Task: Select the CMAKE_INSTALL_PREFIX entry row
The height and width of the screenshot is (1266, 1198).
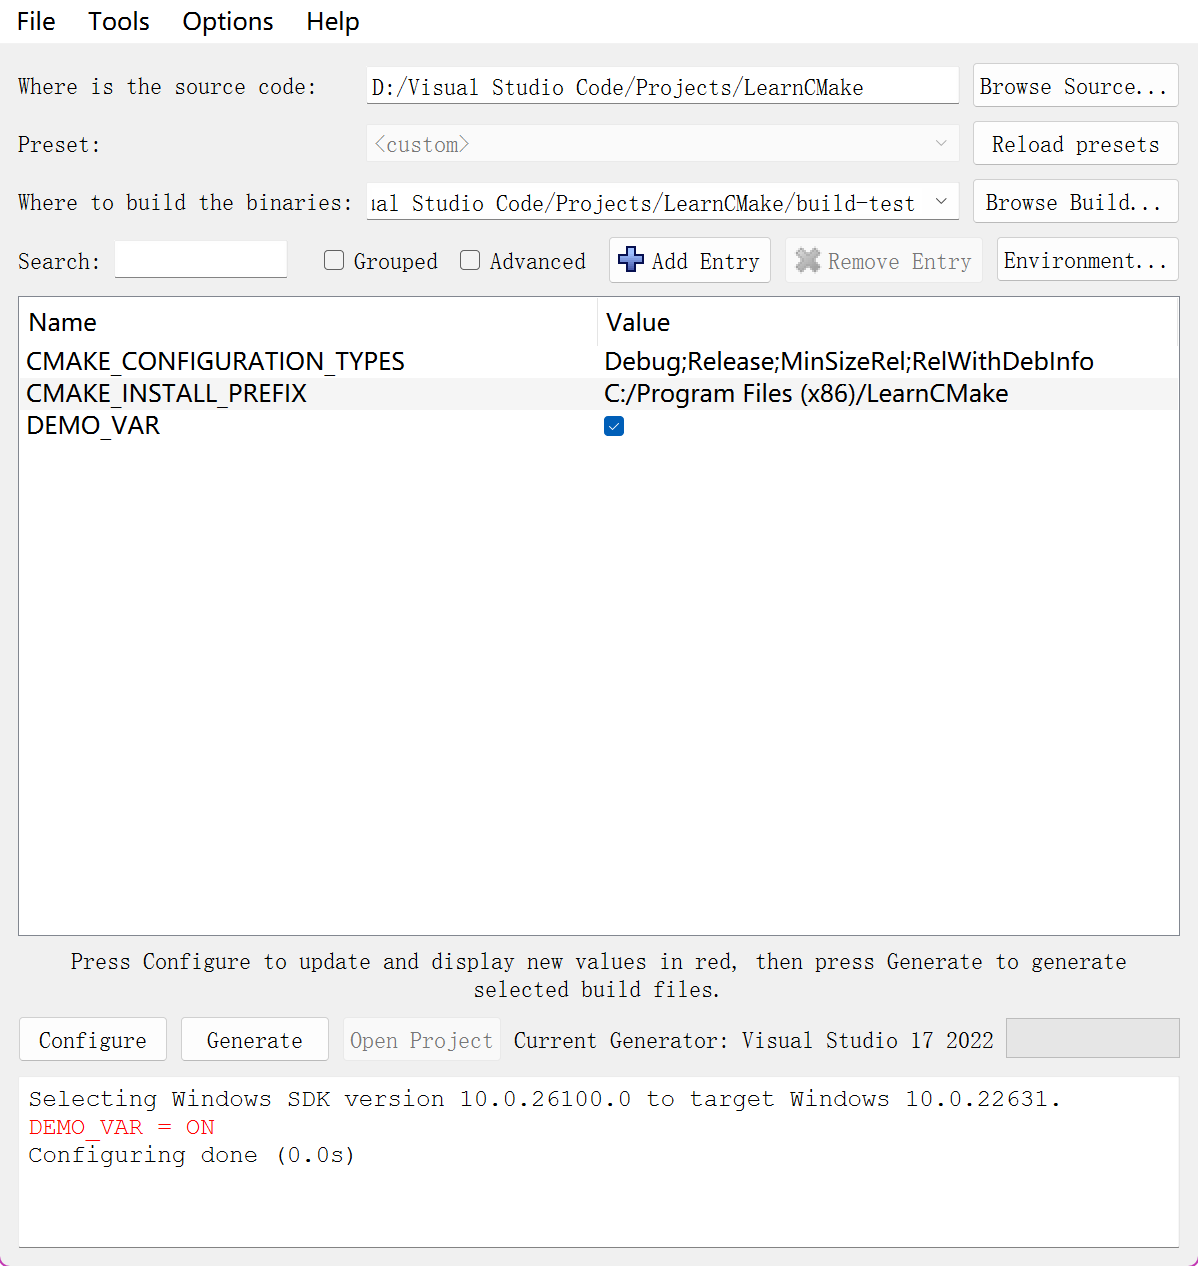Action: pyautogui.click(x=167, y=394)
